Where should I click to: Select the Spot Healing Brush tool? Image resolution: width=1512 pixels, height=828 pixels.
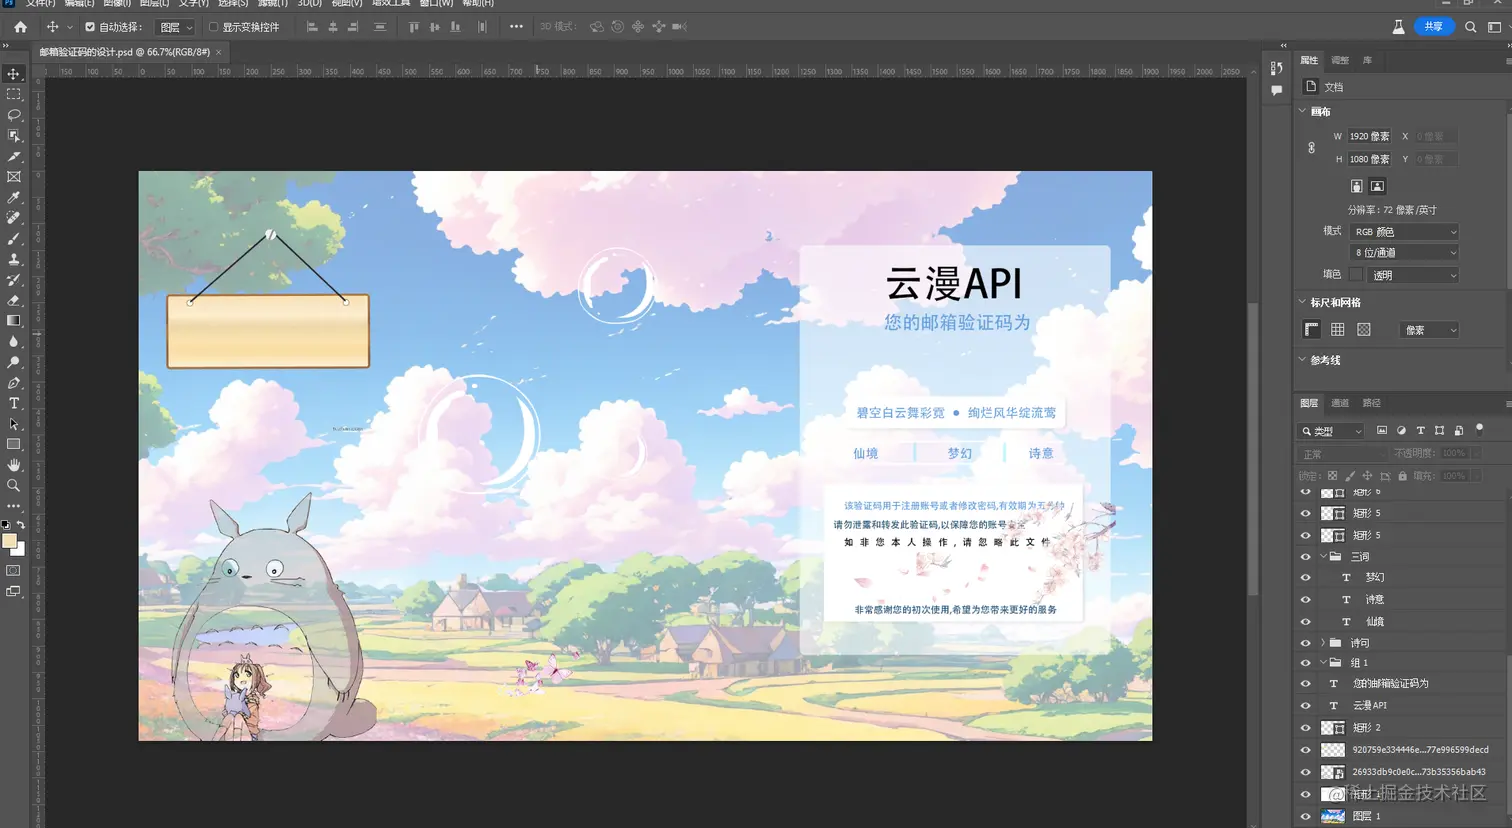pos(14,218)
